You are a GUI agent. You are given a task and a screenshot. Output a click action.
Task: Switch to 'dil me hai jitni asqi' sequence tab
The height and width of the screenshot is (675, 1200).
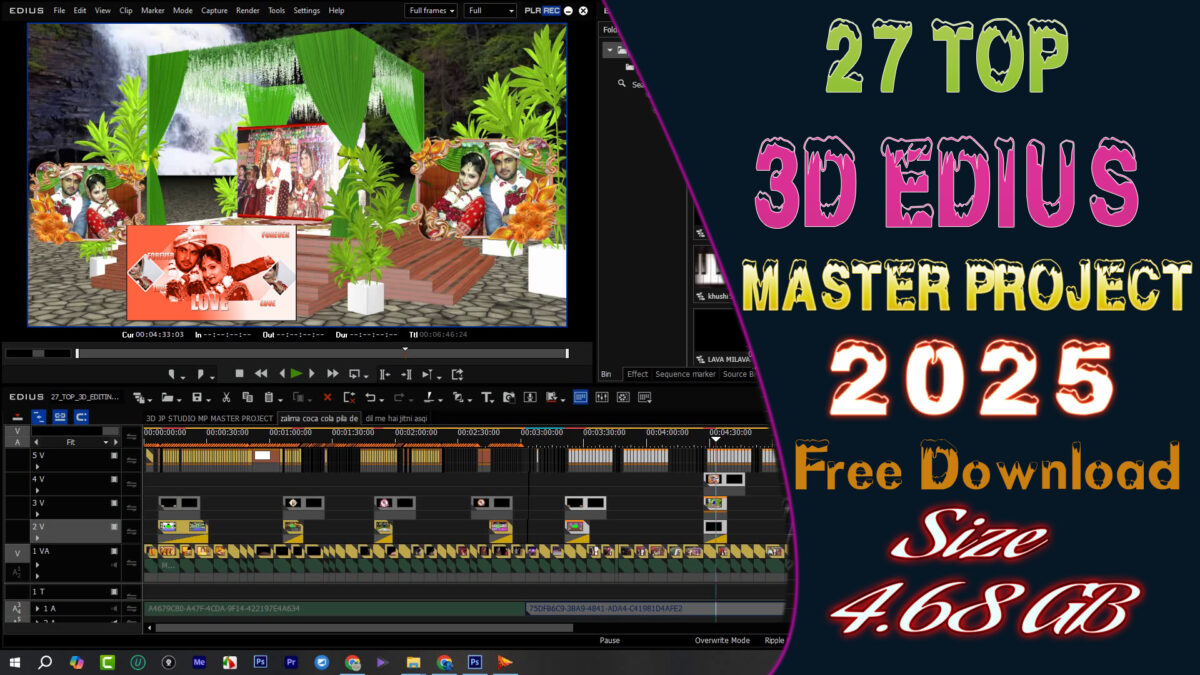click(x=396, y=418)
